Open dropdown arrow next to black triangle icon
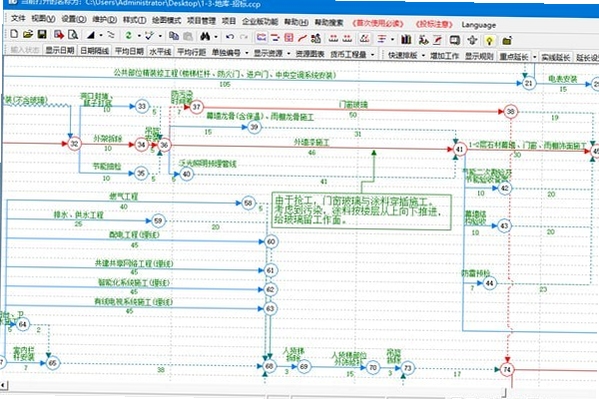Image resolution: width=599 pixels, height=399 pixels. 101,35
